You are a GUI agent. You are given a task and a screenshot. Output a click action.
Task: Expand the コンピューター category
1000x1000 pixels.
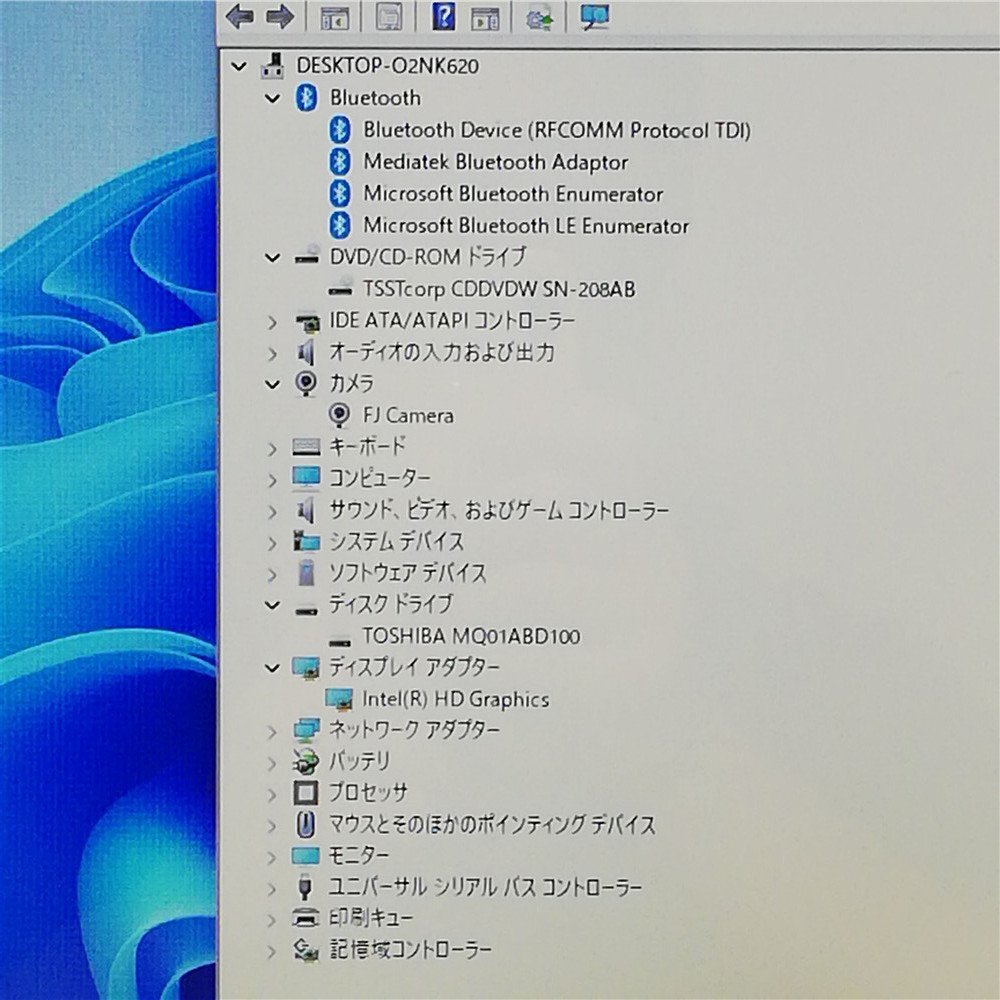pyautogui.click(x=272, y=480)
